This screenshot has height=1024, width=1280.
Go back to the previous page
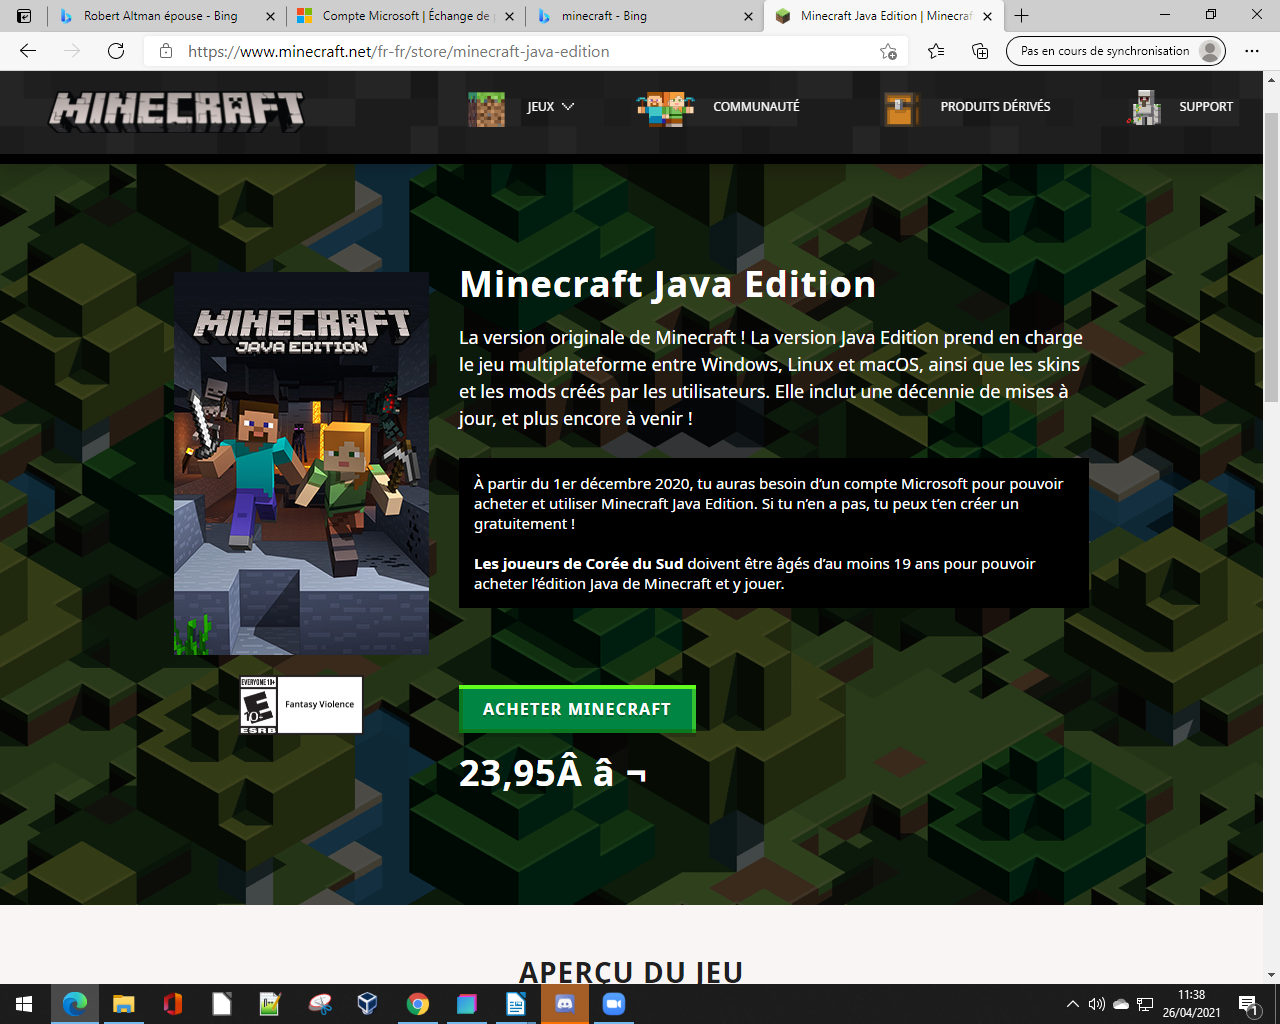28,51
